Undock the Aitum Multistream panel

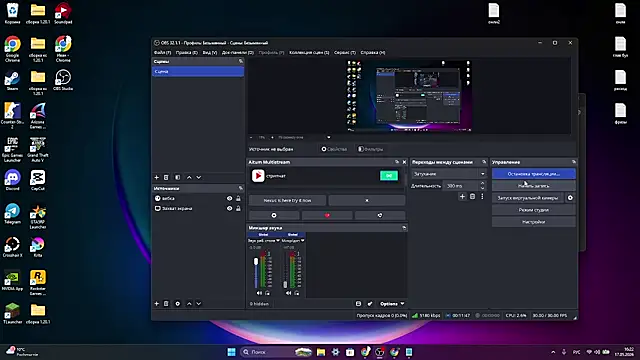pos(397,162)
